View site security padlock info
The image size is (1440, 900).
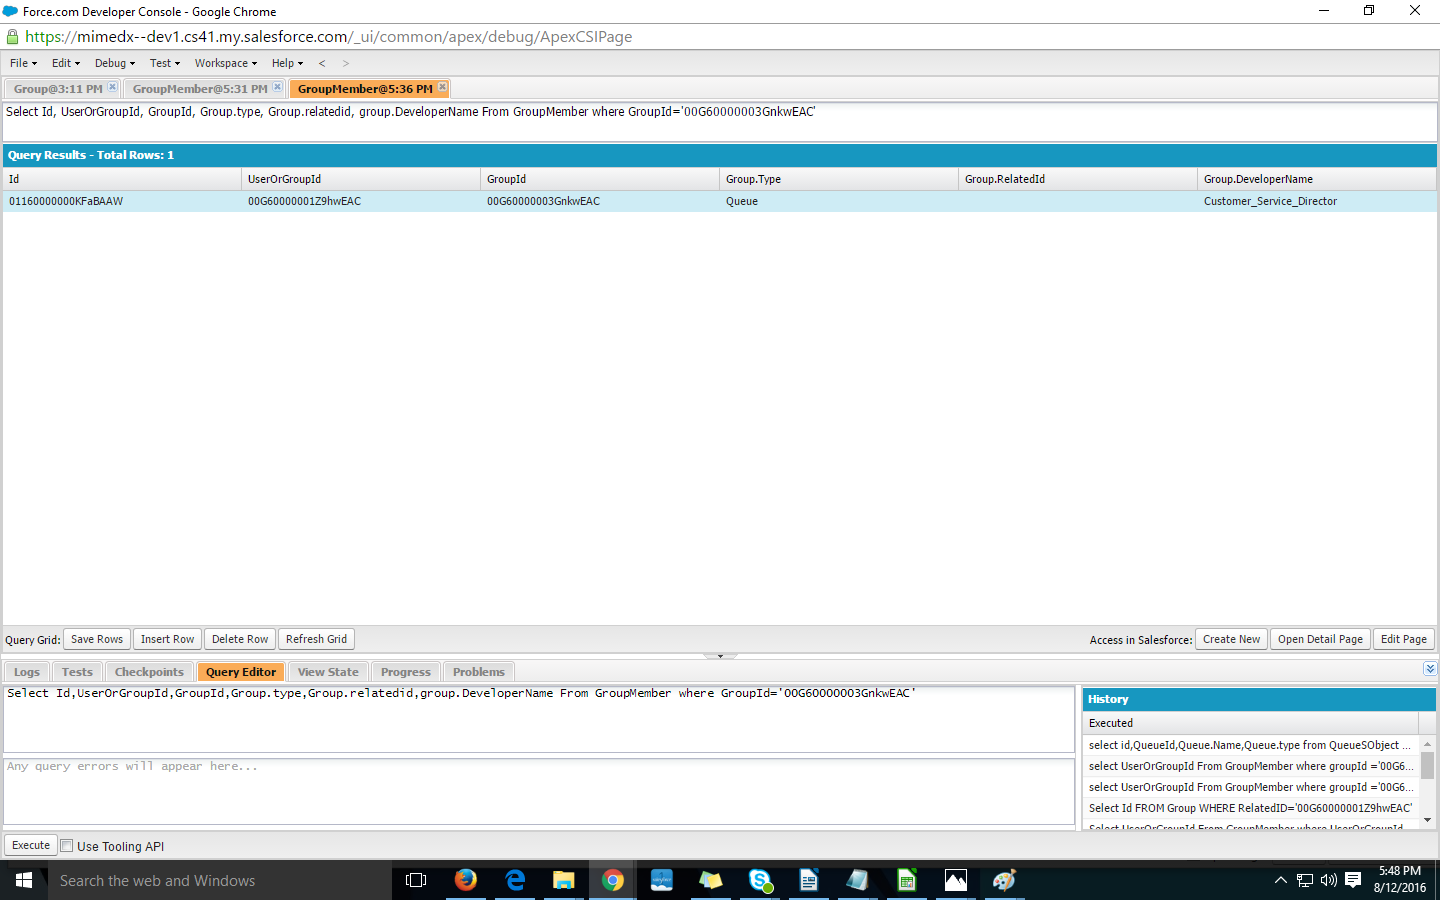pyautogui.click(x=12, y=37)
